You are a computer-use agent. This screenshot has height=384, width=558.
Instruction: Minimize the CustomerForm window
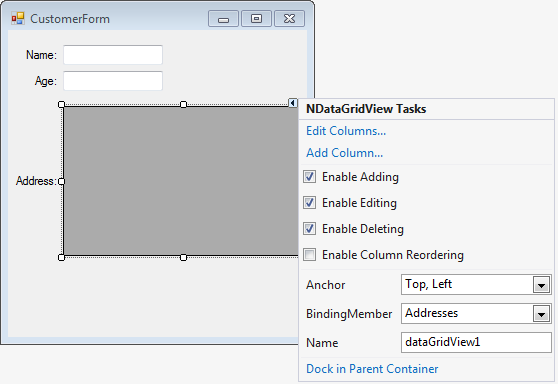coord(223,19)
